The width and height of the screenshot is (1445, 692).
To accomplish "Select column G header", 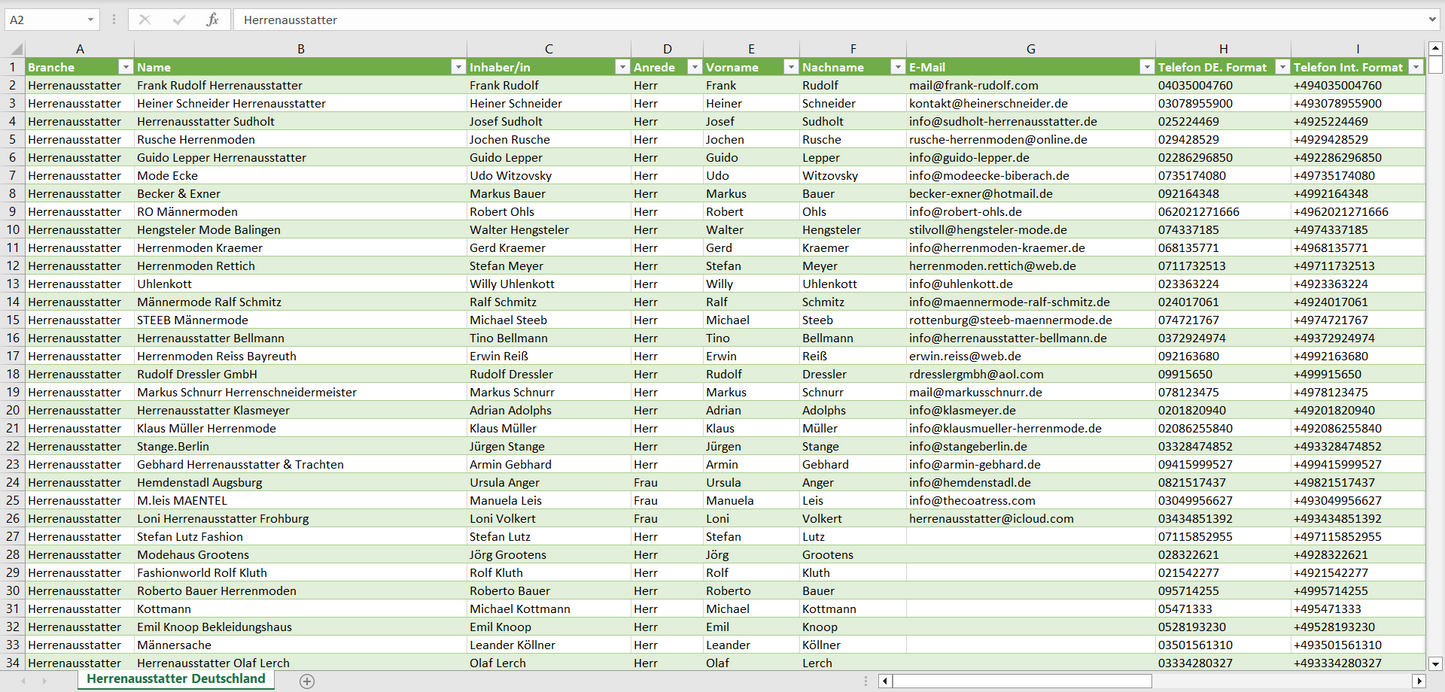I will pos(1030,49).
